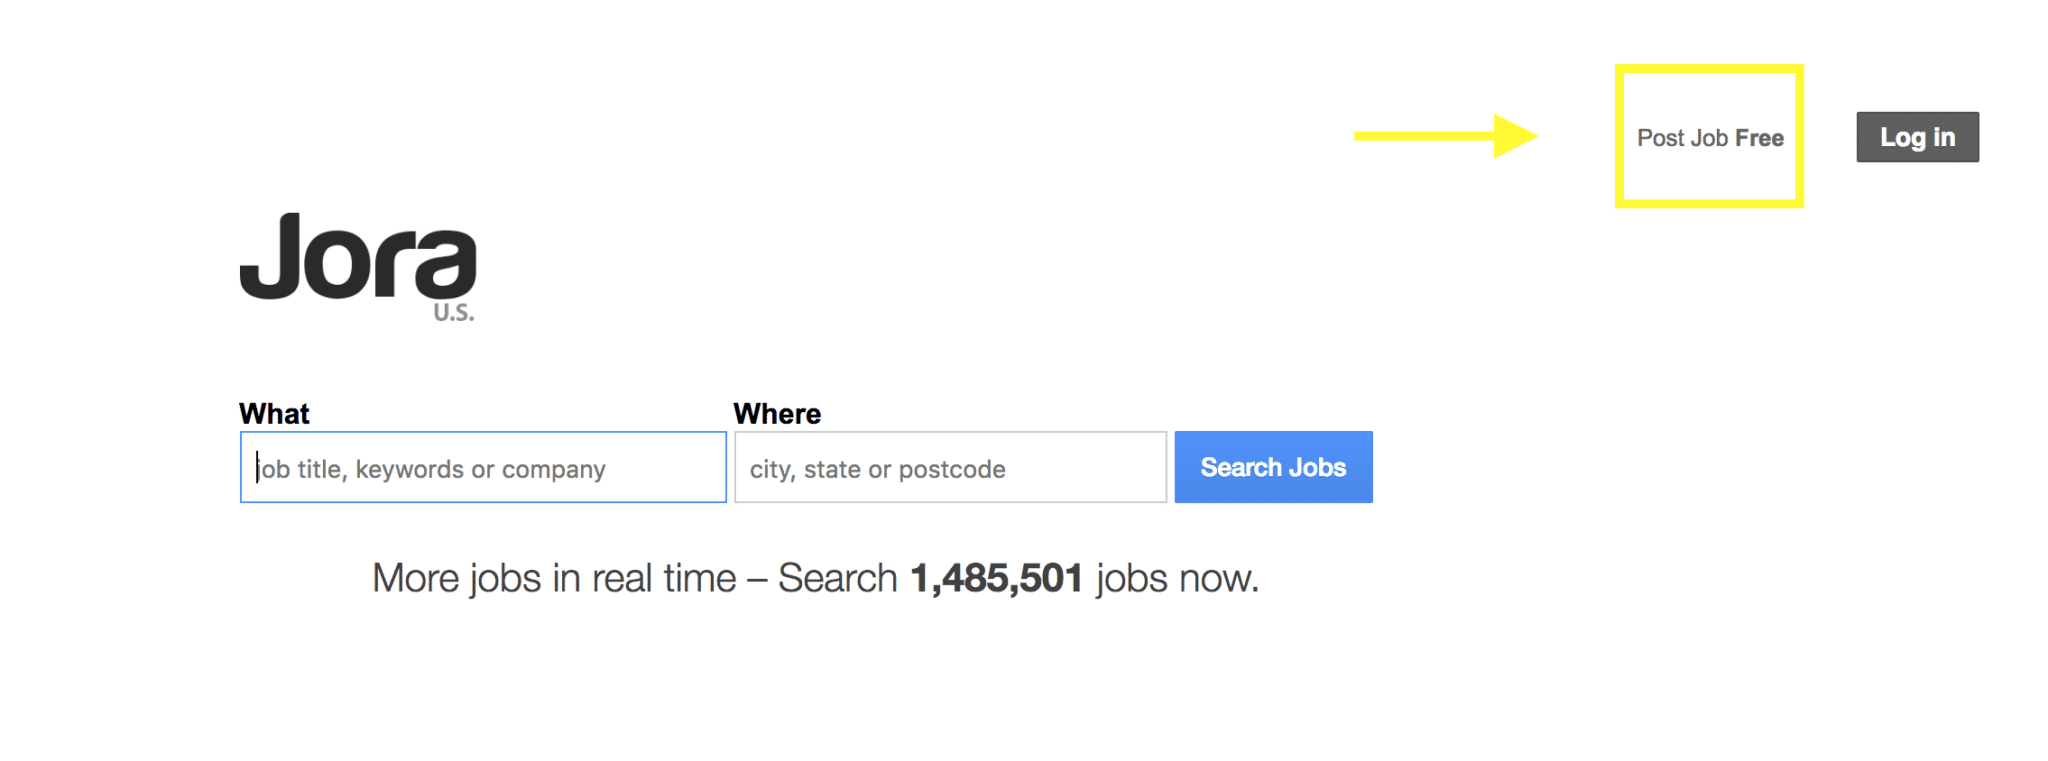Activate the Post Job Free navigation item
2048x761 pixels.
pos(1709,138)
